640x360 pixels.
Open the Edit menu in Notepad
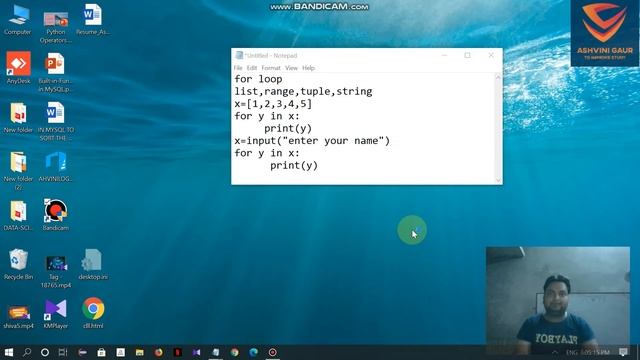tap(252, 68)
